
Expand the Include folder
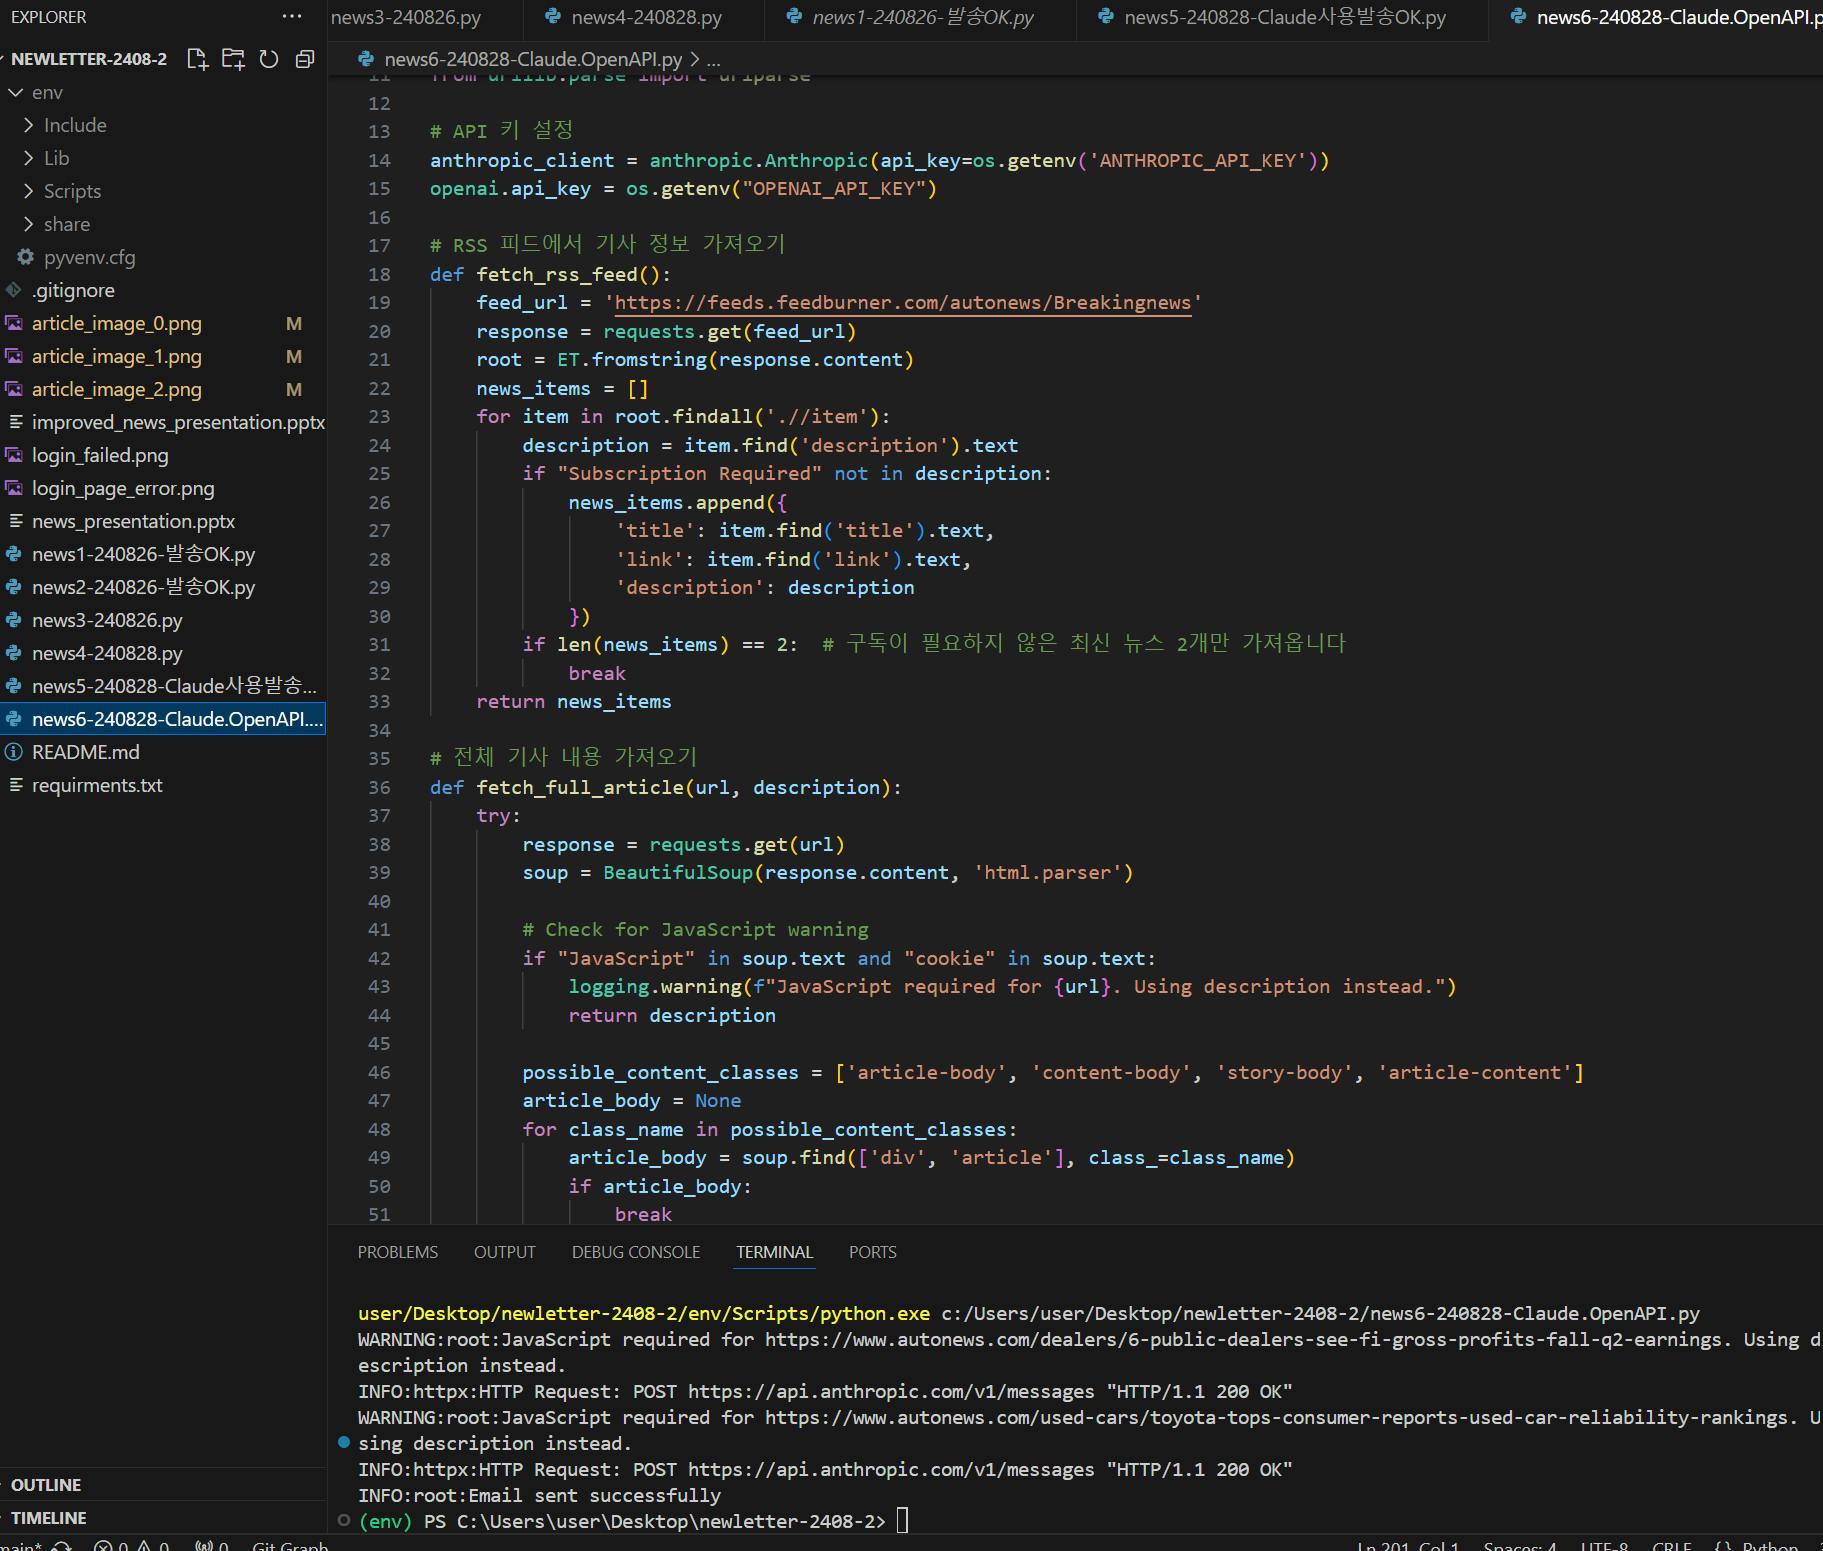pyautogui.click(x=28, y=125)
